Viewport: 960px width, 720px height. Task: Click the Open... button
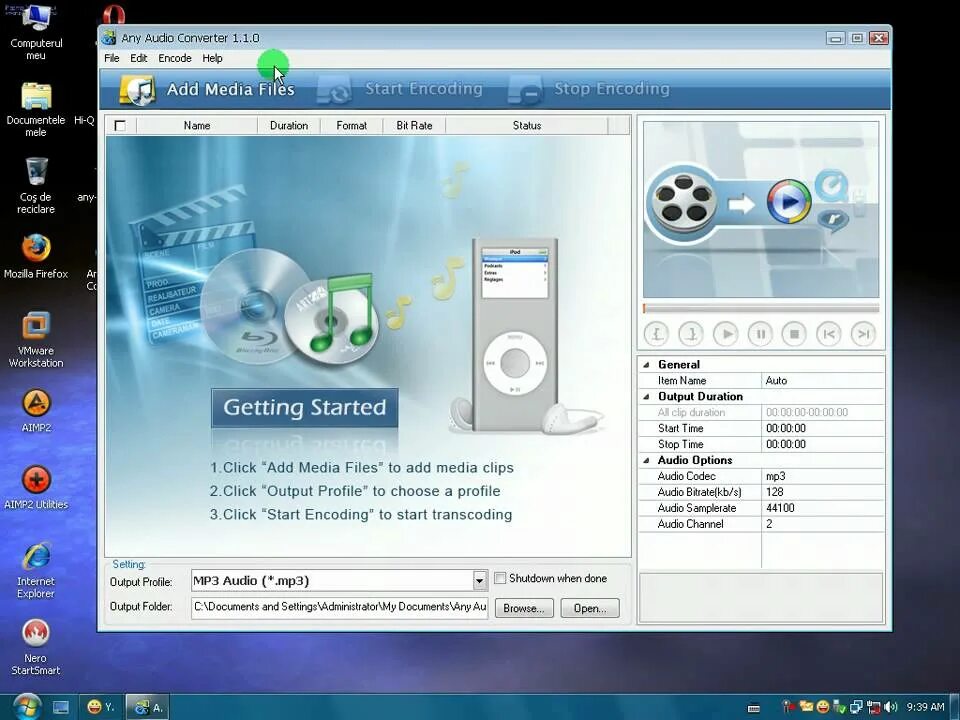(590, 608)
